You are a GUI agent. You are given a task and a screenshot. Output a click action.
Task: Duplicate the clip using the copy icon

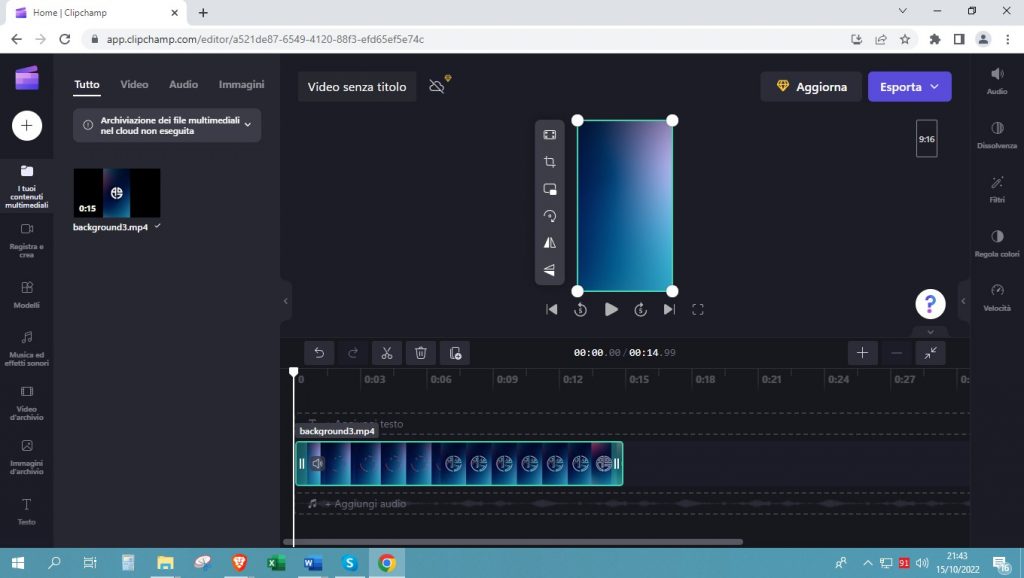pyautogui.click(x=455, y=353)
